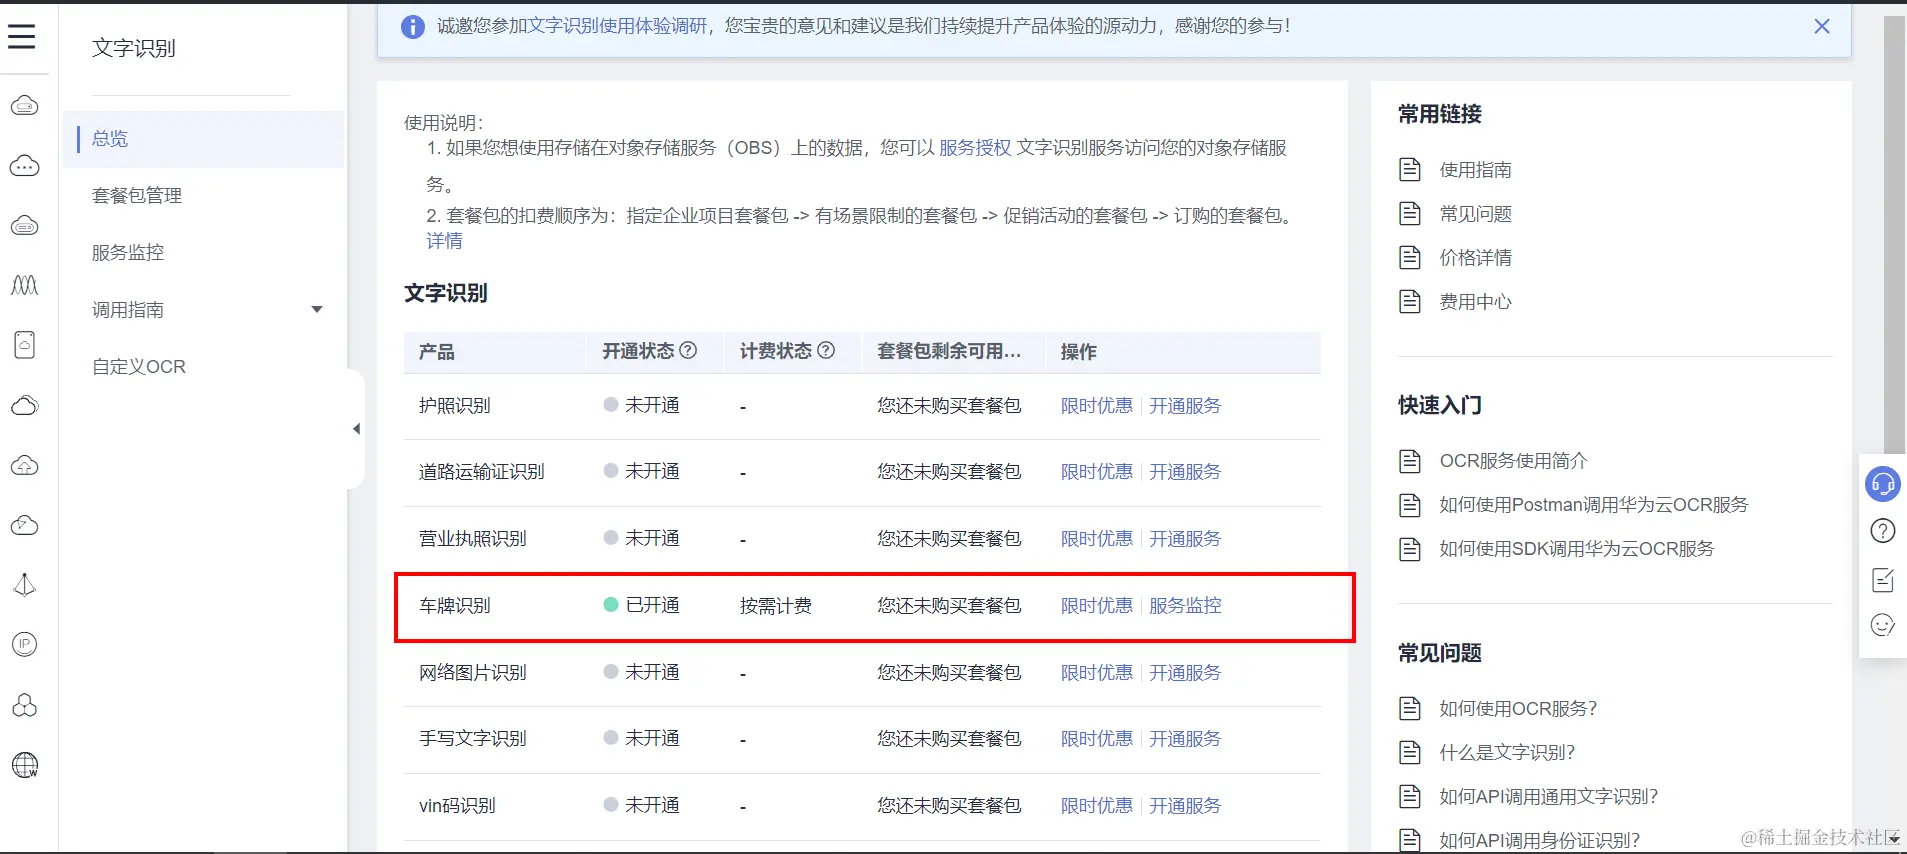Open the headset customer service widget
Screen dimensions: 1907x854
click(1883, 484)
